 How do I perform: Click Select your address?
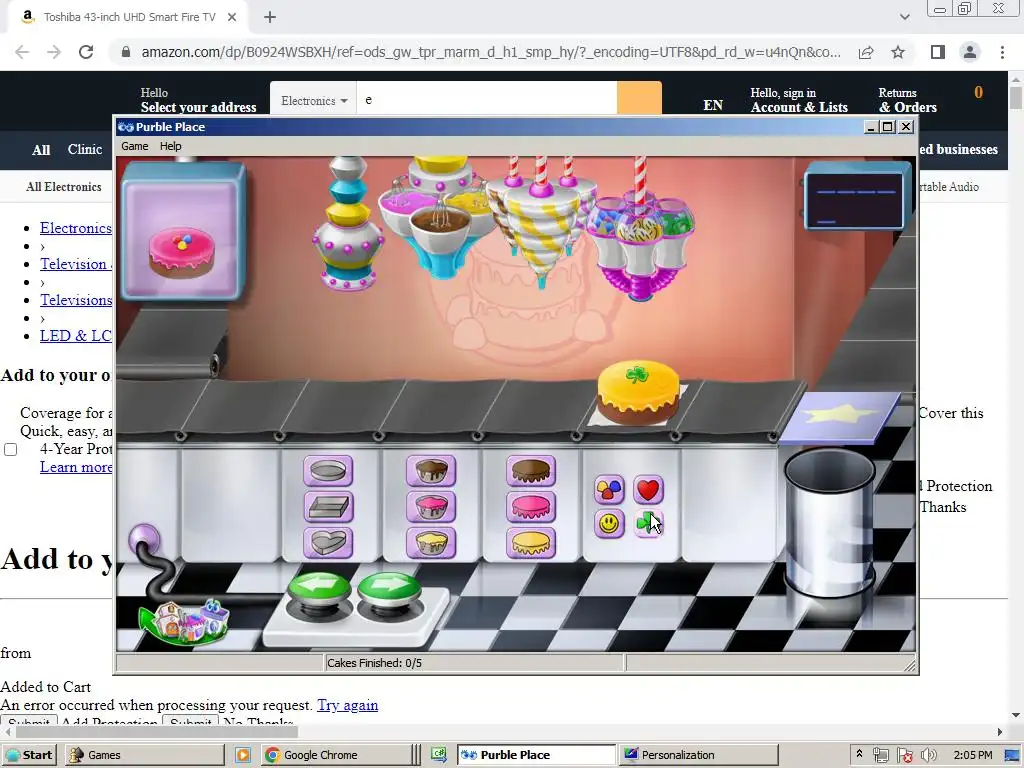pyautogui.click(x=199, y=107)
